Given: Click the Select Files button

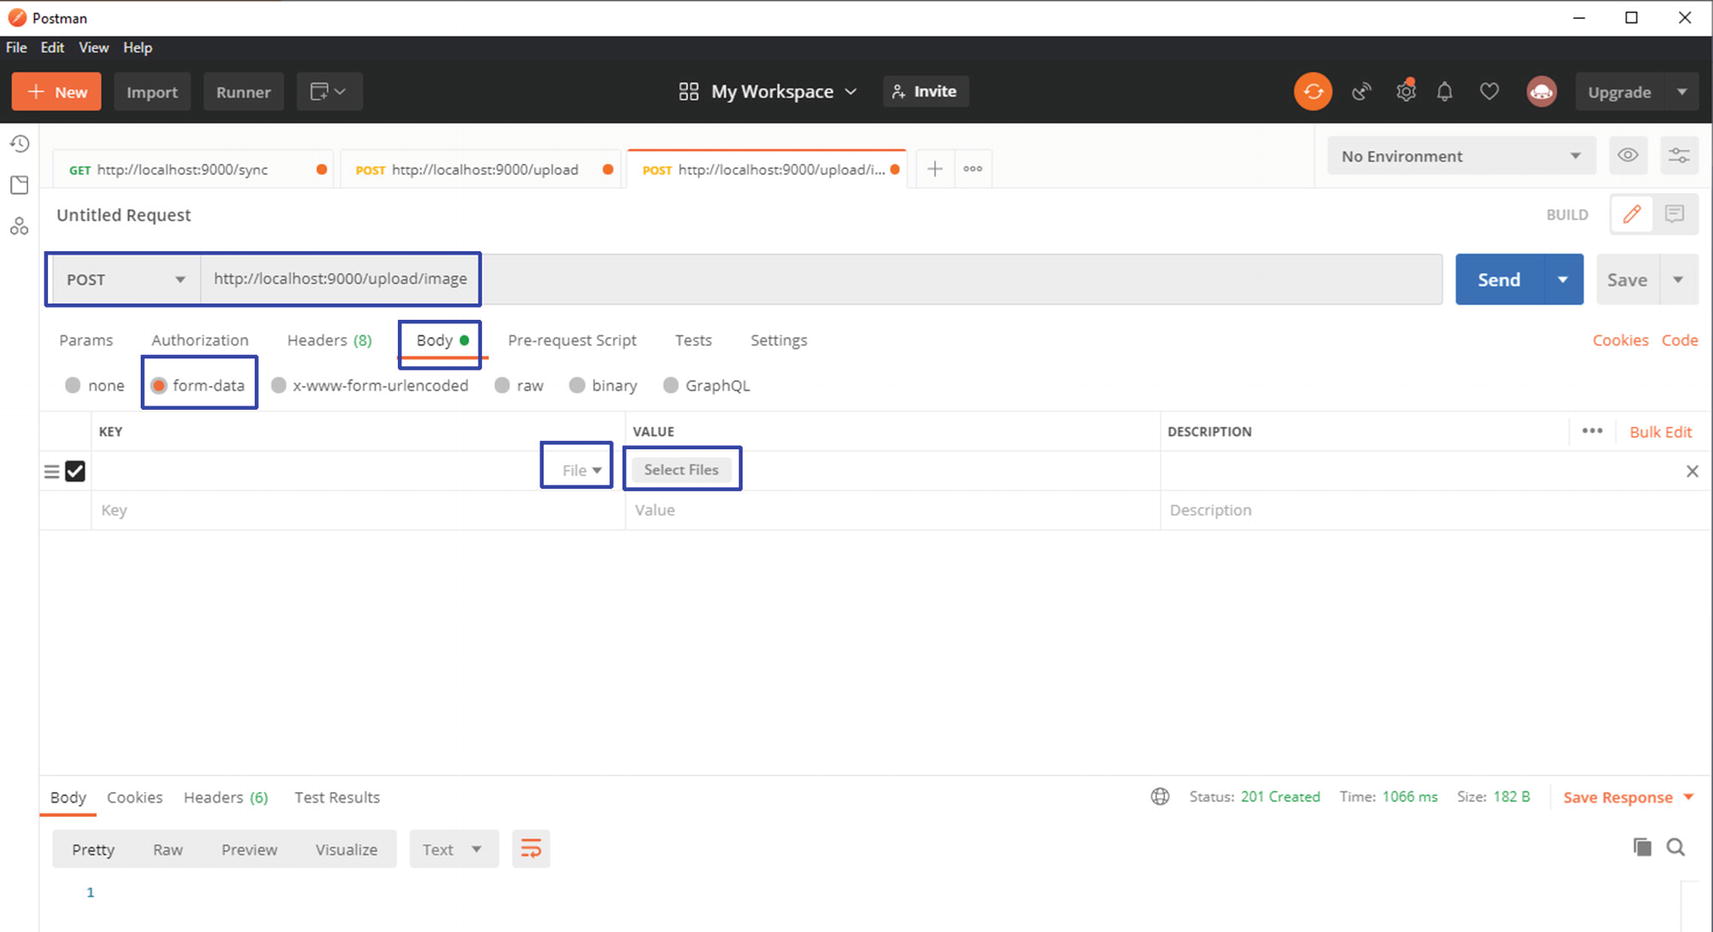Looking at the screenshot, I should point(681,470).
